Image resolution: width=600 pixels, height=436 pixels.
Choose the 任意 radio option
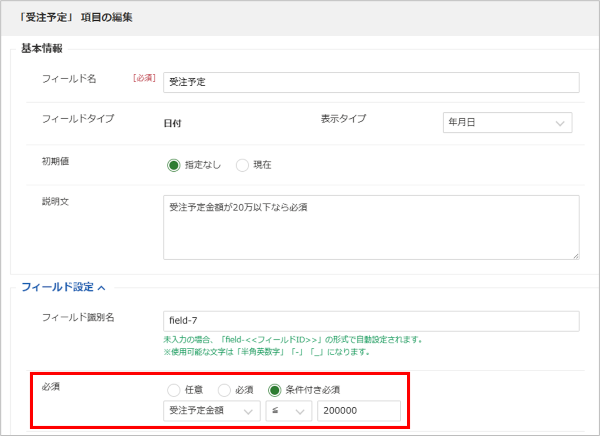175,389
